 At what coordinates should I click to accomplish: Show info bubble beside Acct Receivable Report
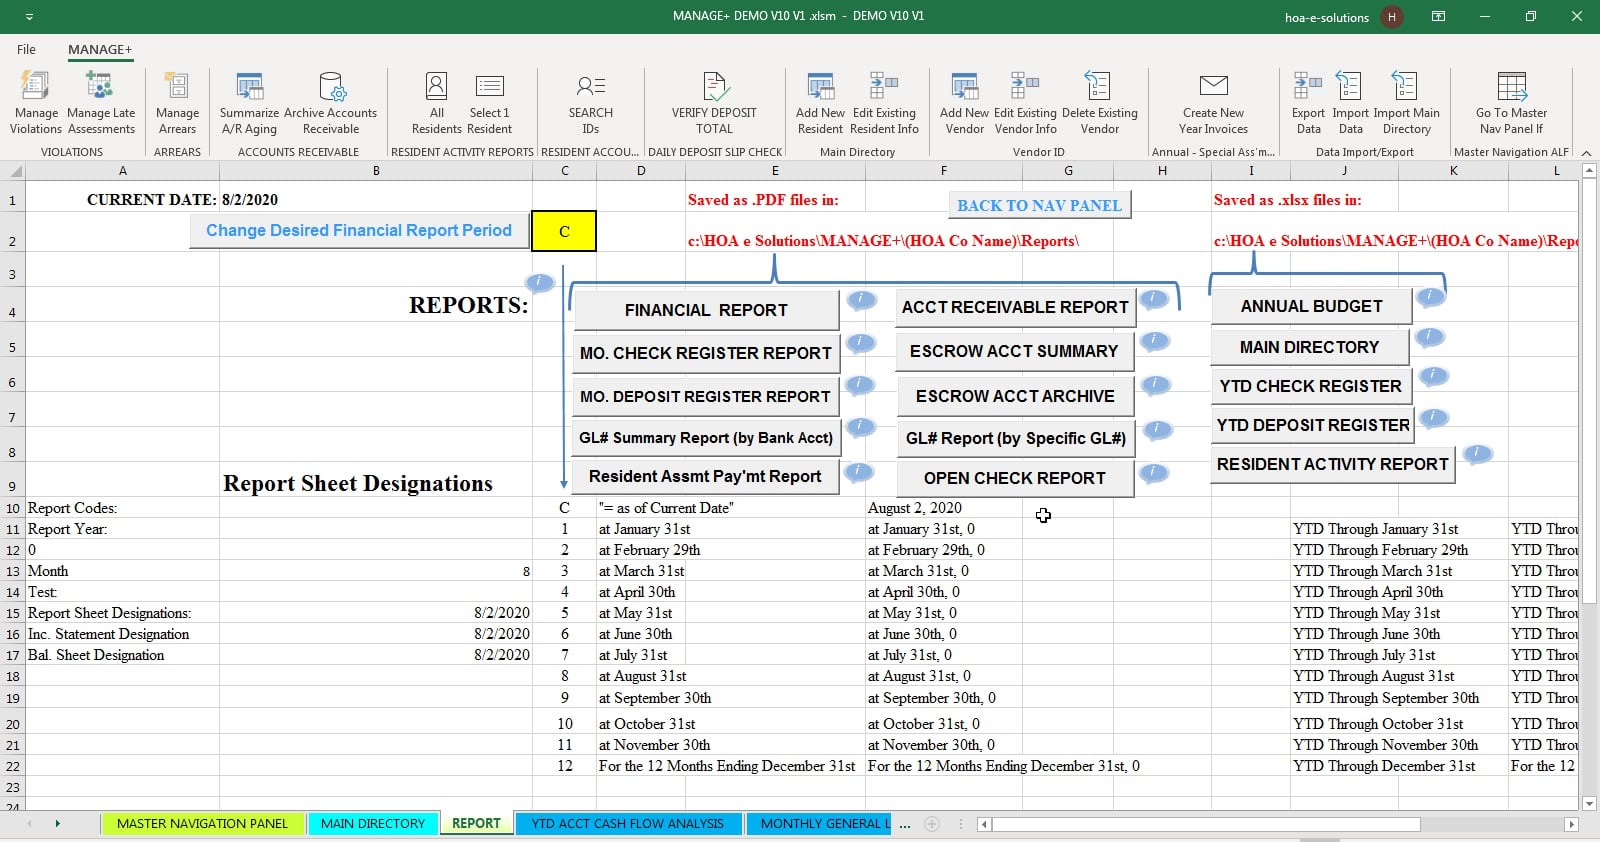click(x=1154, y=299)
